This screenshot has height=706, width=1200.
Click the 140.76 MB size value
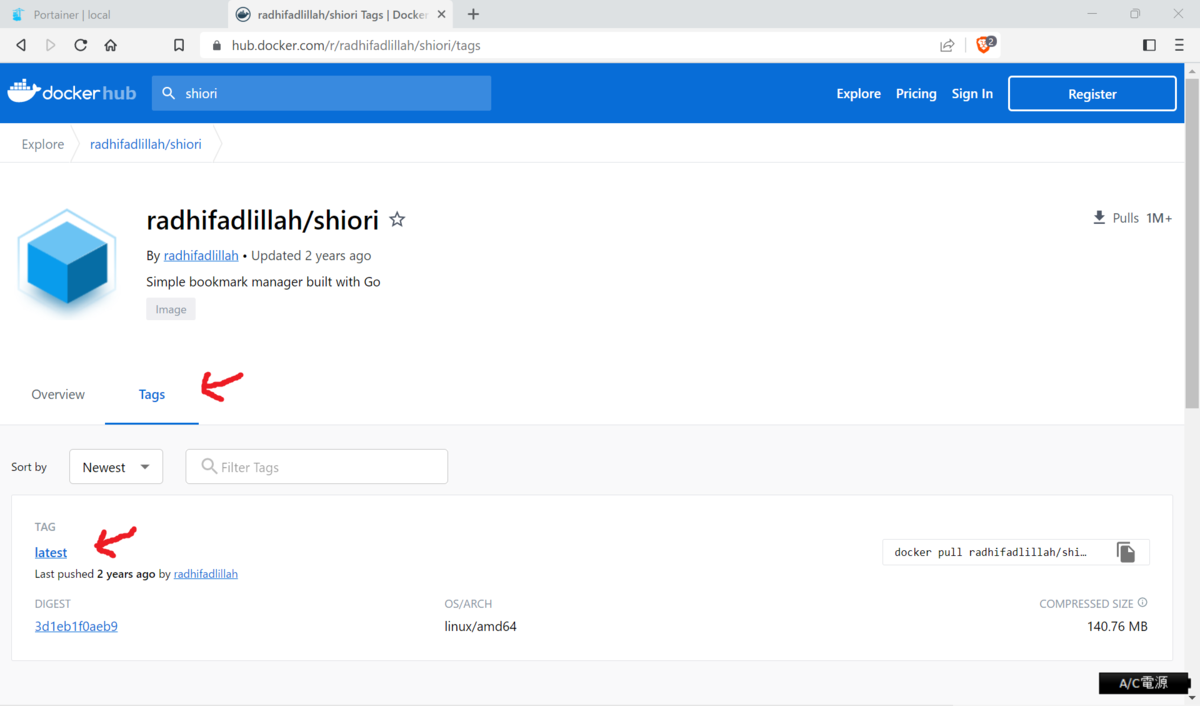pyautogui.click(x=1117, y=626)
